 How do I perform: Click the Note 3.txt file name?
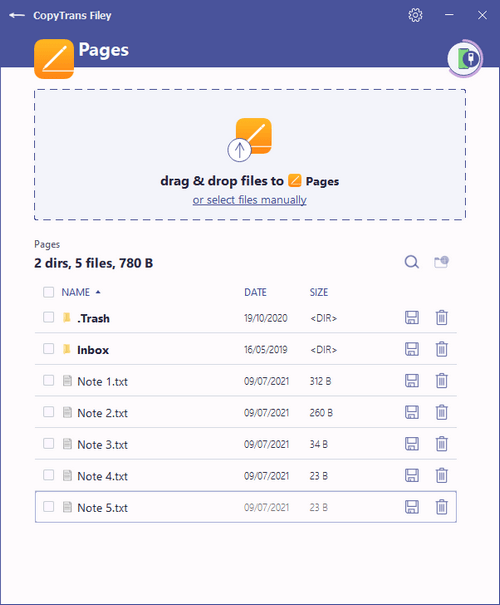pos(102,445)
